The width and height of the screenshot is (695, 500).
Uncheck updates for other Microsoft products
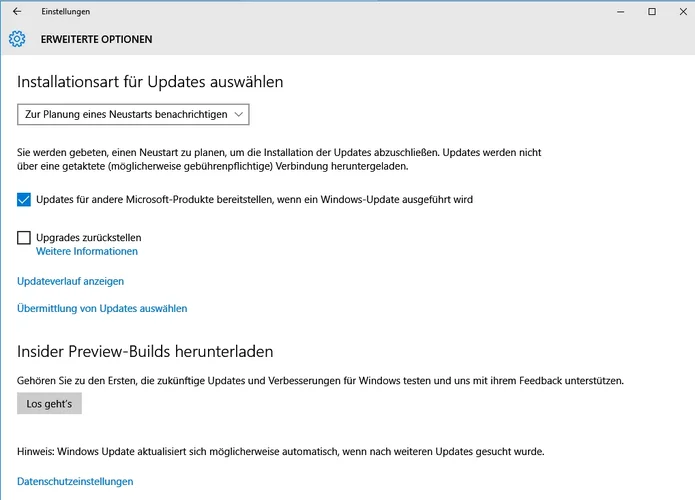click(x=25, y=200)
